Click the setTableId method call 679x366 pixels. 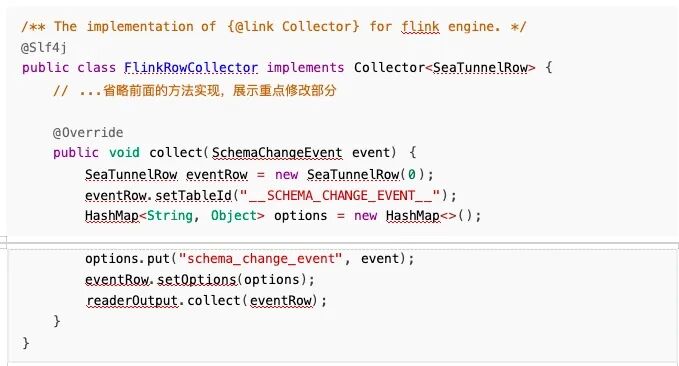point(194,195)
